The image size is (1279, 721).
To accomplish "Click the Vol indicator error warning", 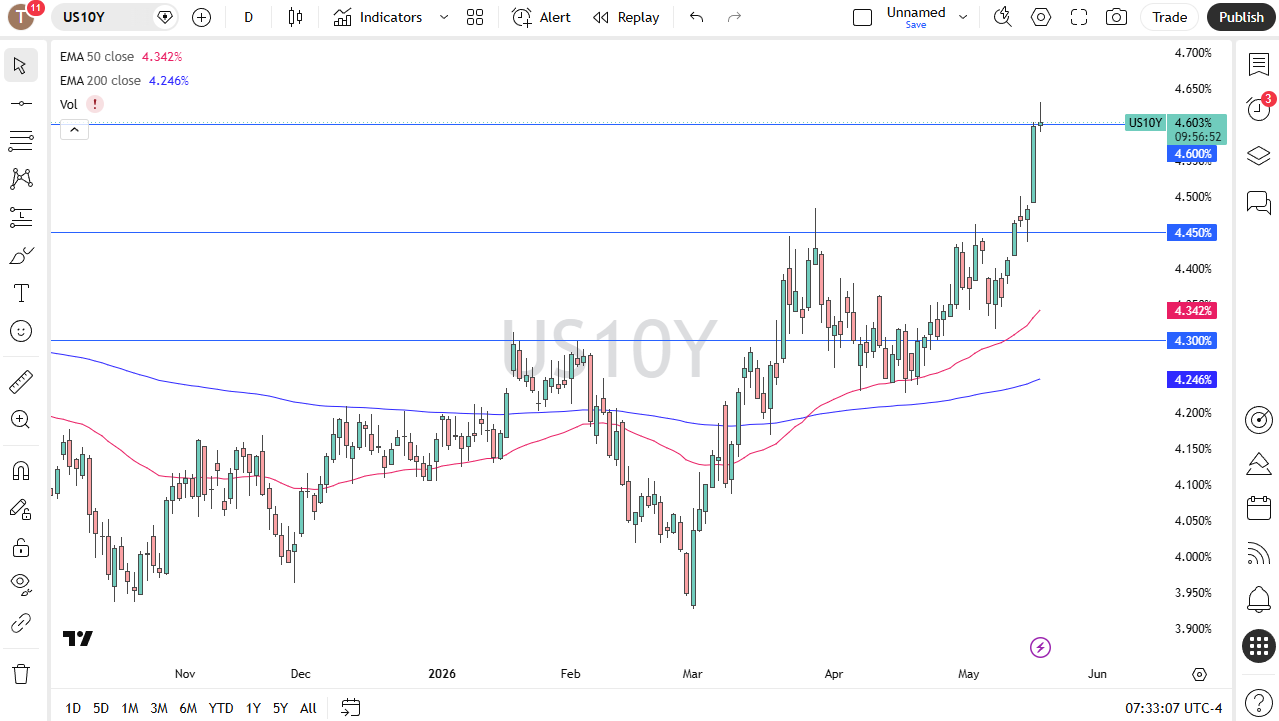I will pyautogui.click(x=94, y=104).
